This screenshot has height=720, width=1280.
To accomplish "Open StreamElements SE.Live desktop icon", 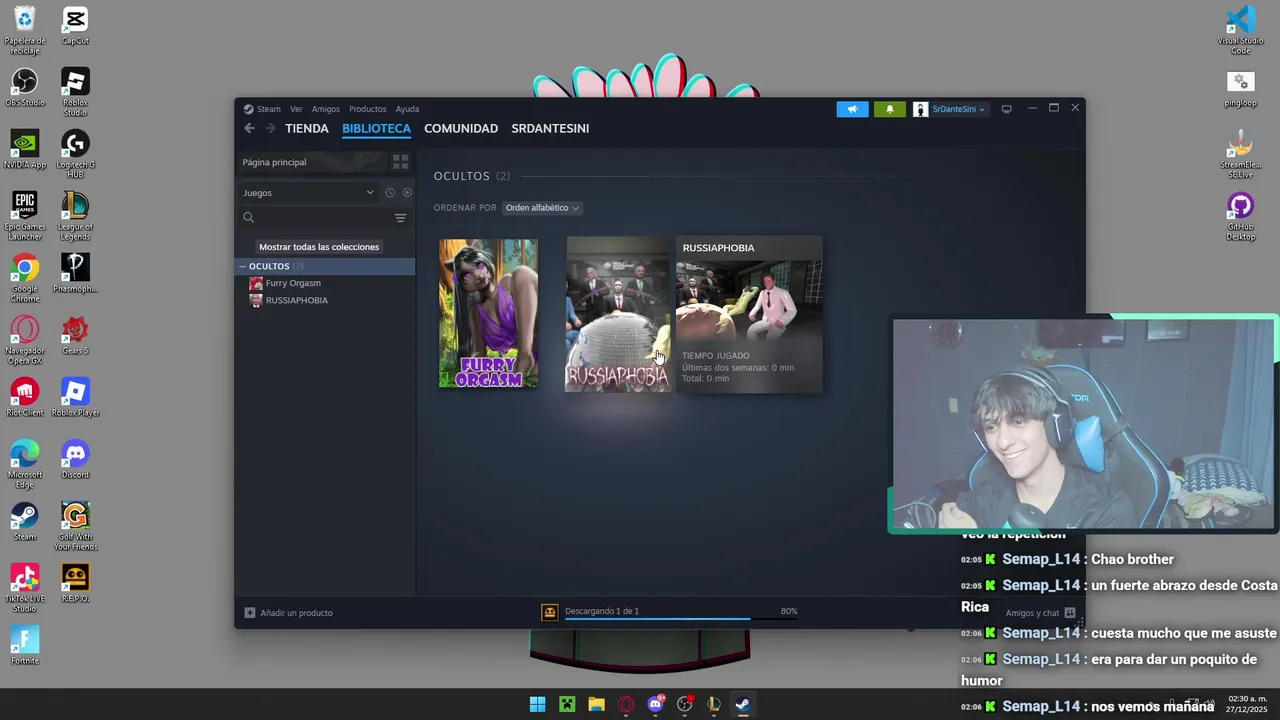I will [1240, 154].
